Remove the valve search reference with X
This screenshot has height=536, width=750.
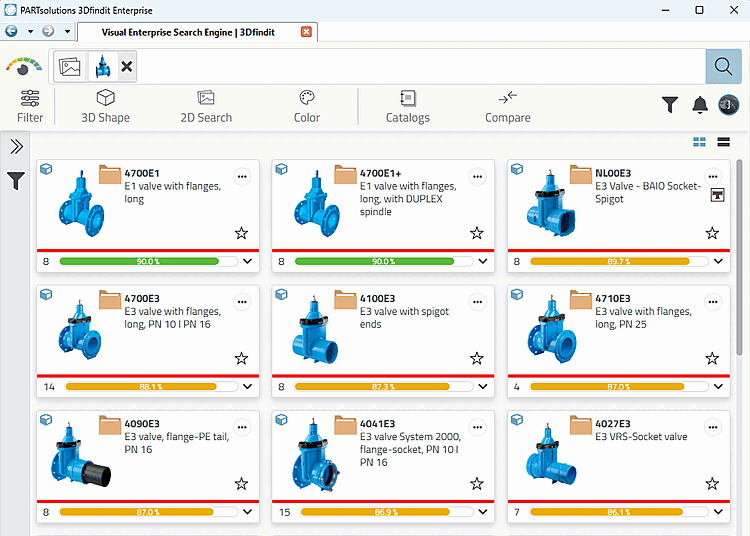pos(126,66)
